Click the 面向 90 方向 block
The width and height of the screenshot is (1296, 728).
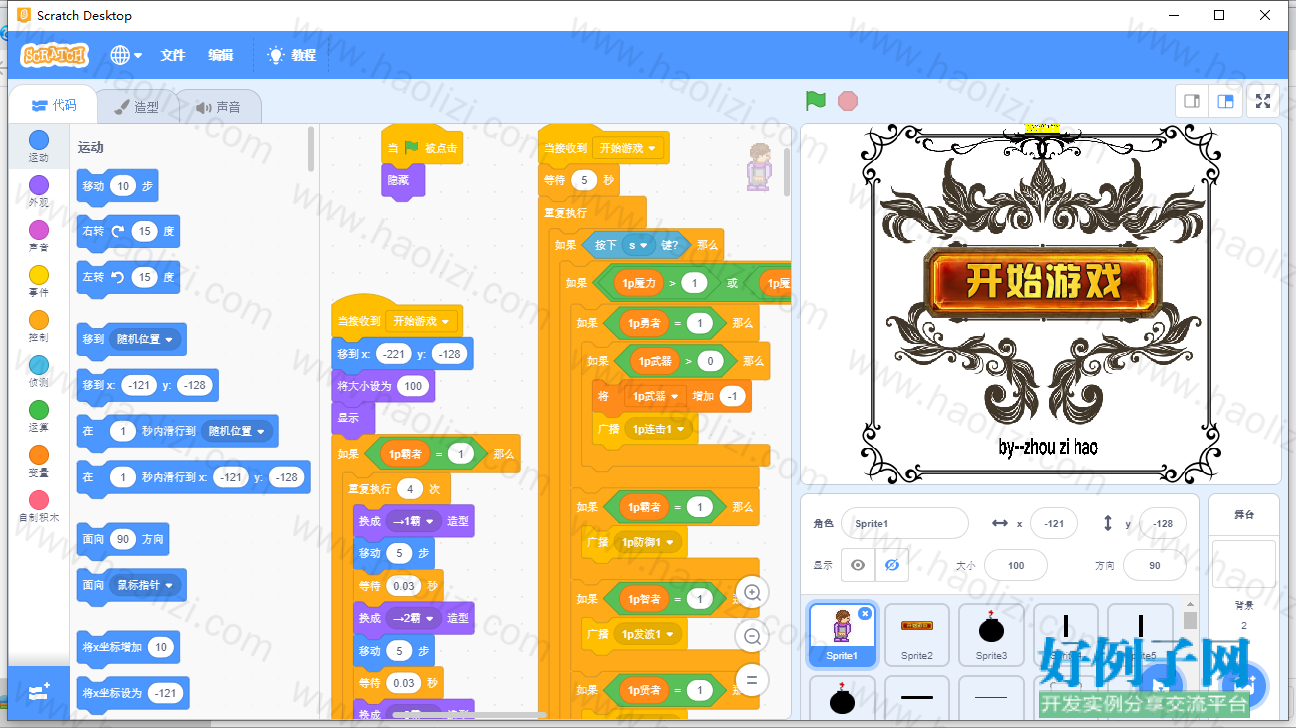(x=123, y=539)
